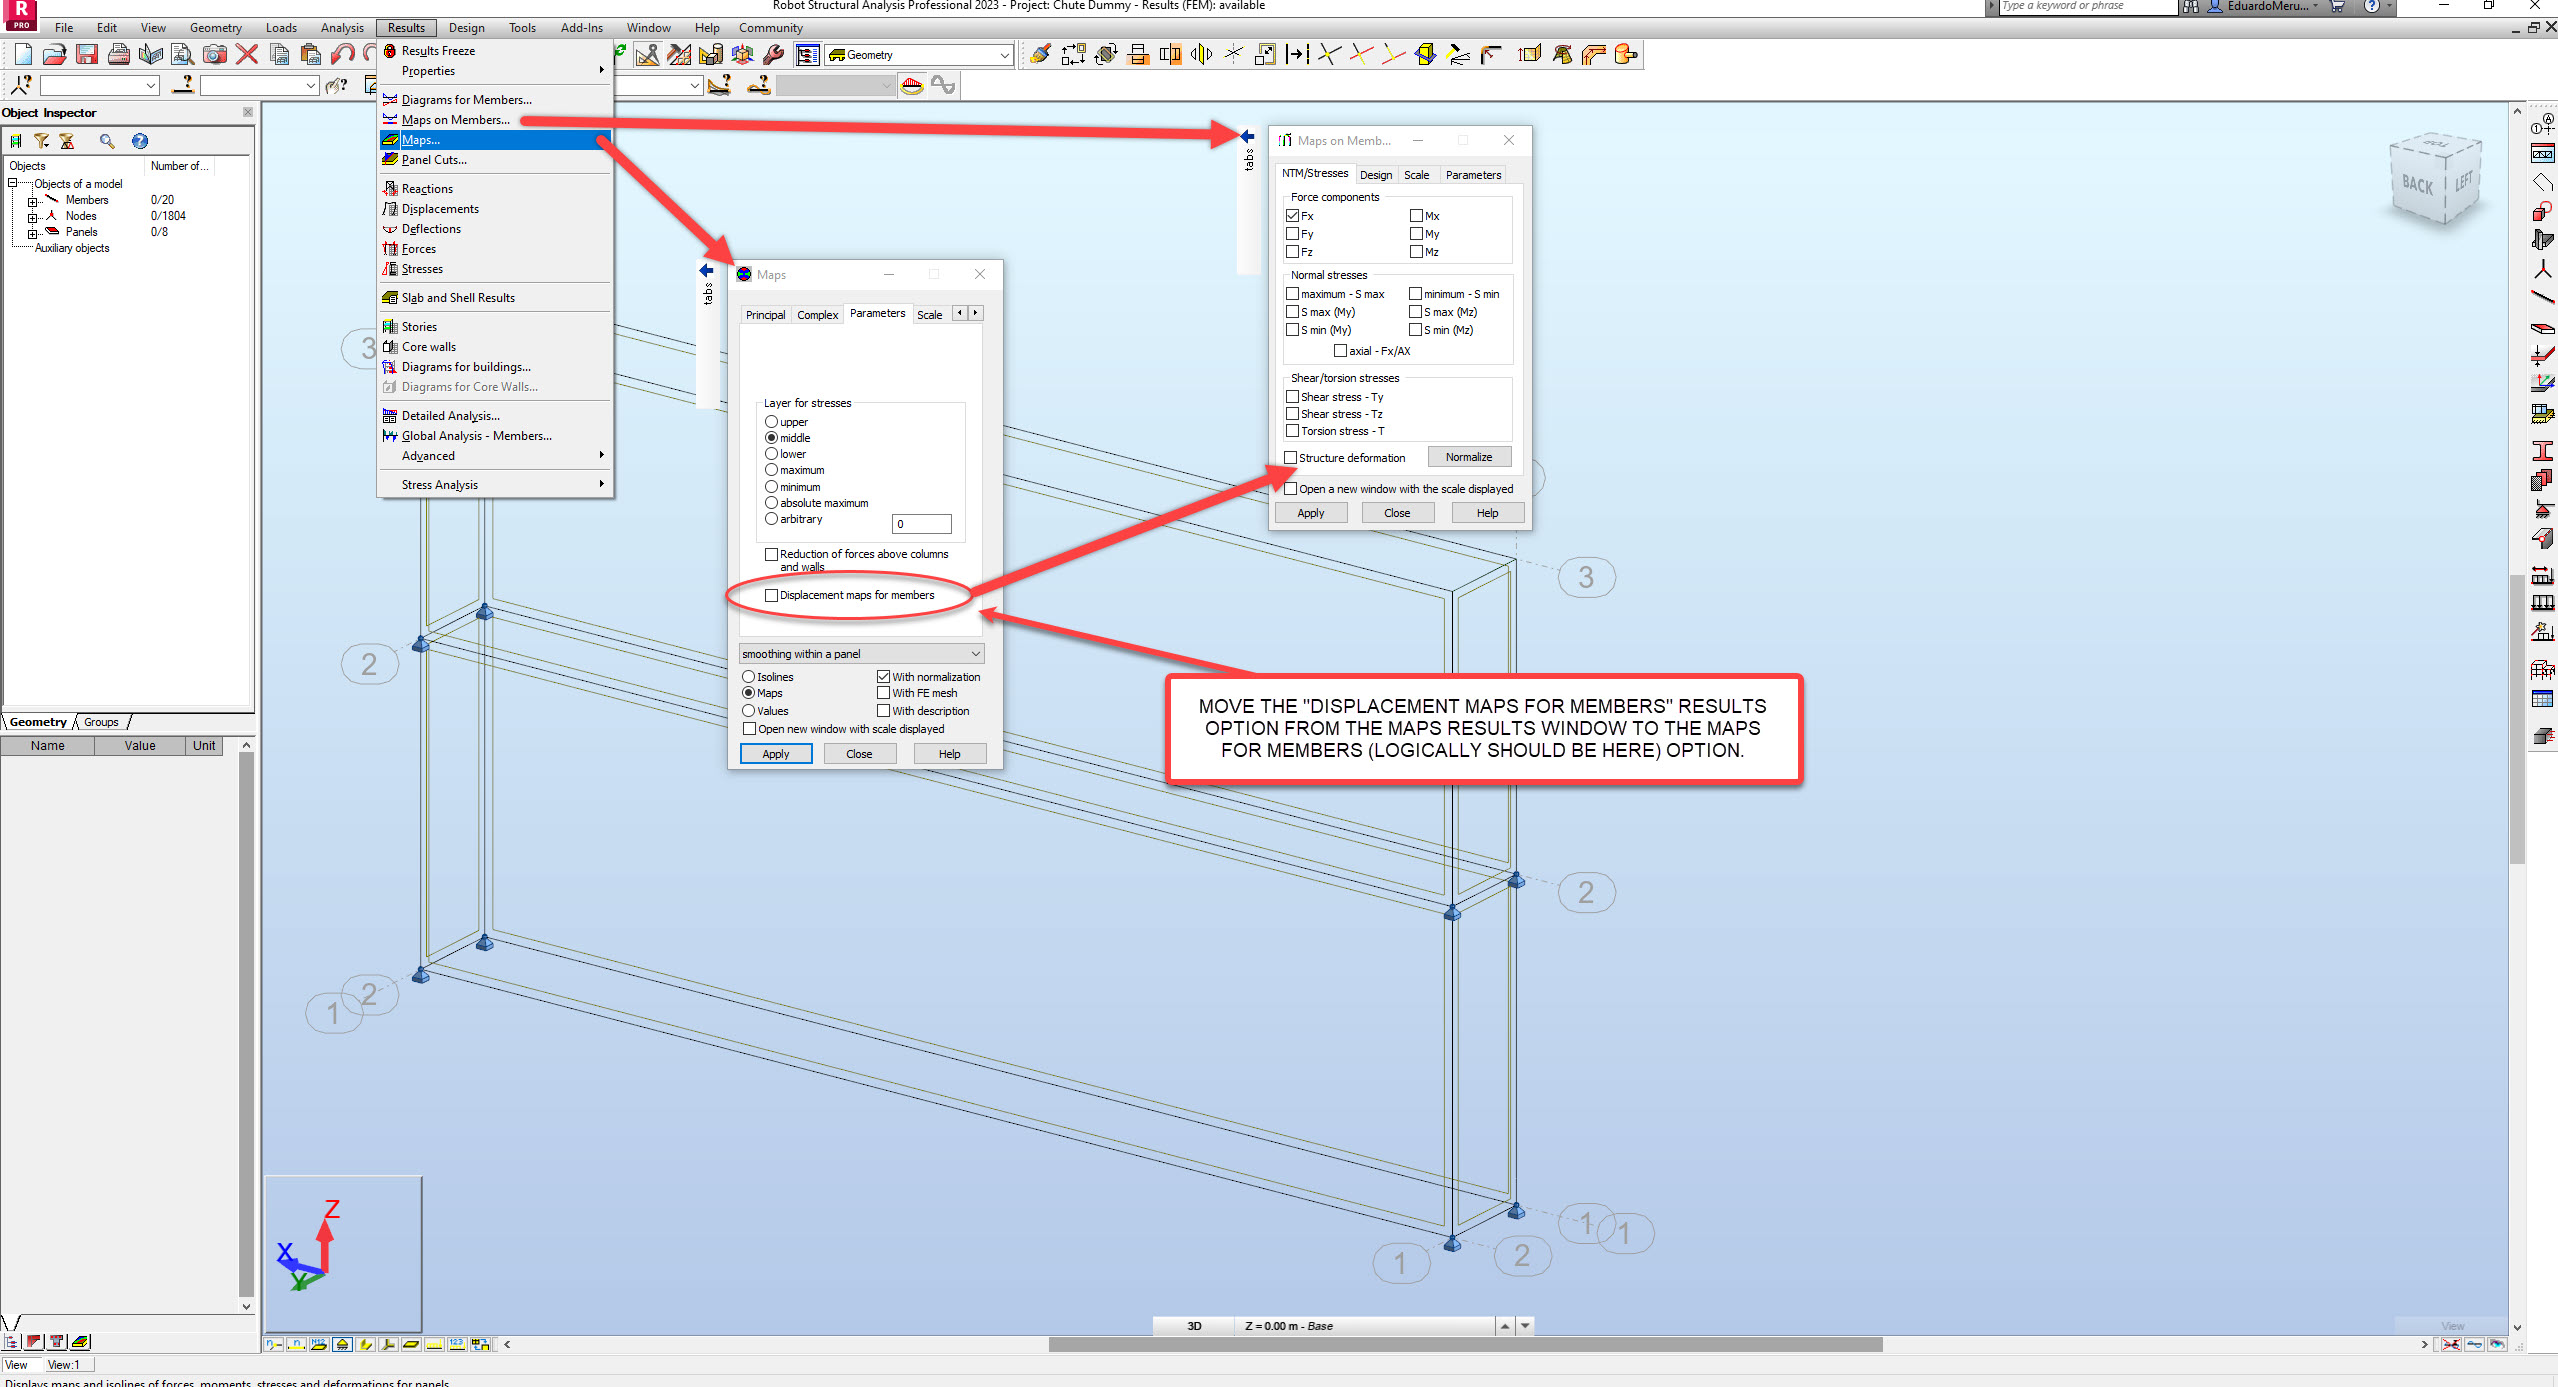Image resolution: width=2558 pixels, height=1387 pixels.
Task: Click Apply in the Maps dialog
Action: tap(776, 753)
